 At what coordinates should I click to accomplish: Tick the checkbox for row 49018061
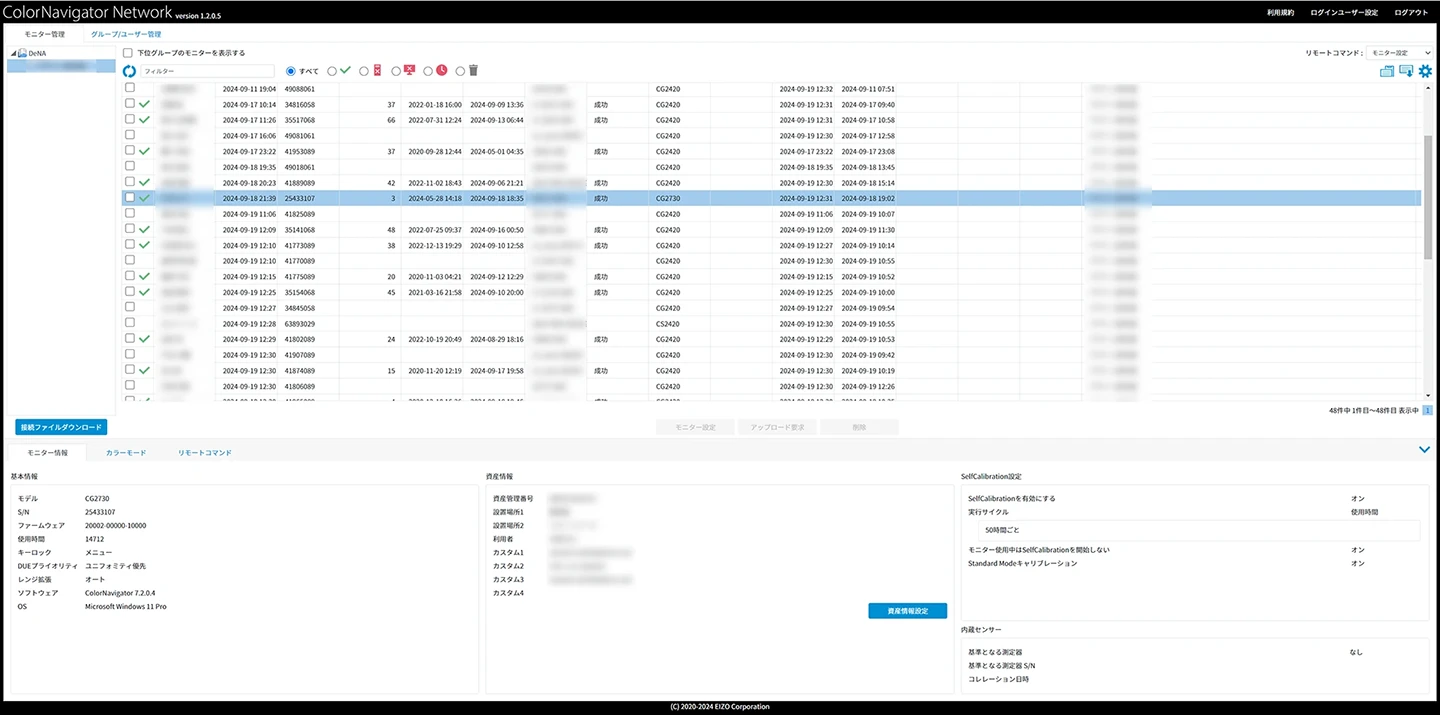(x=129, y=166)
